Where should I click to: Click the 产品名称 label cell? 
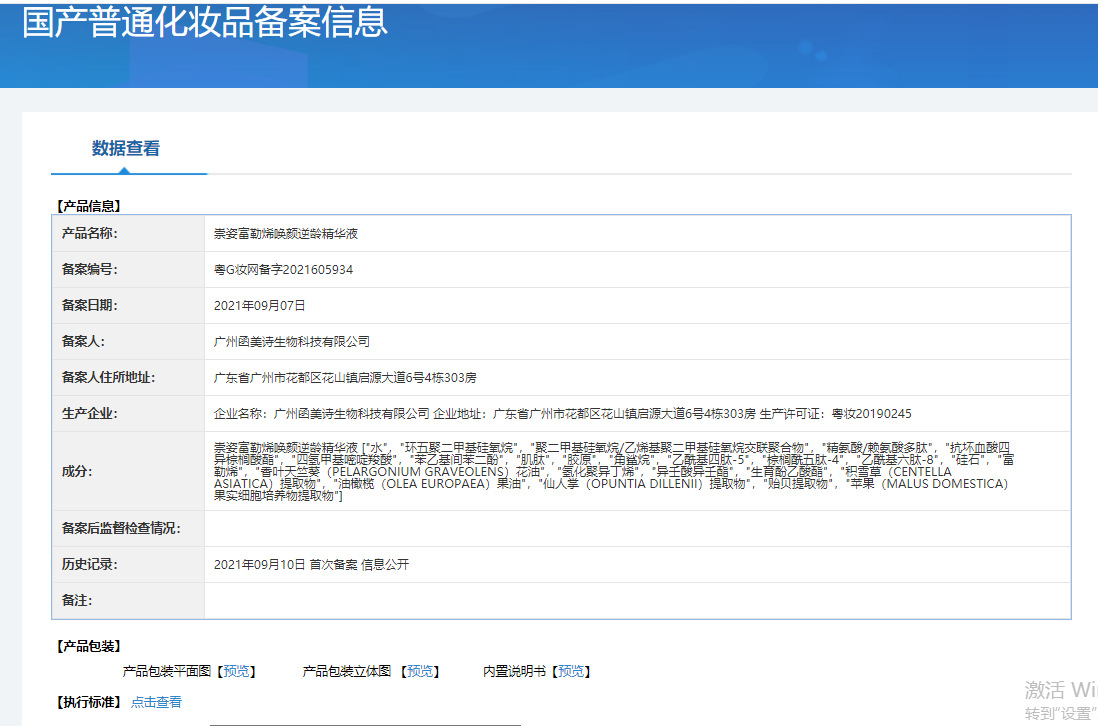coord(90,234)
